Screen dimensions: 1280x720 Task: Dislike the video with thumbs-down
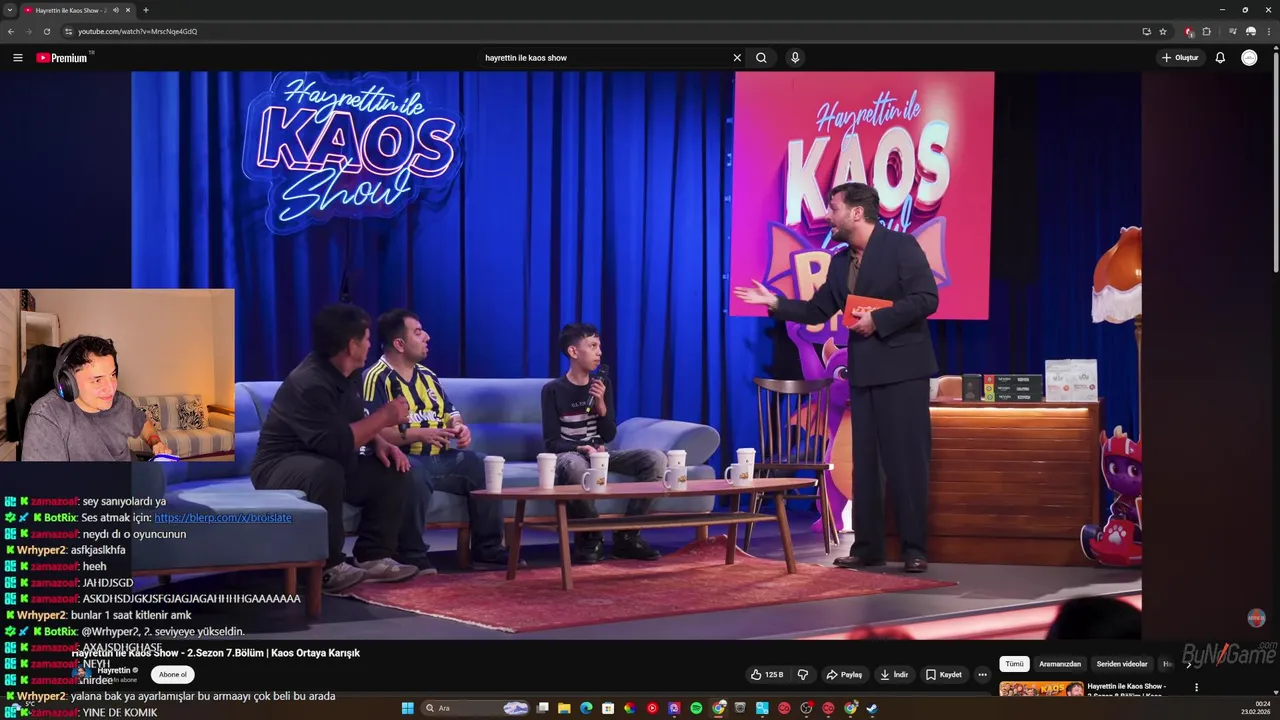point(802,675)
